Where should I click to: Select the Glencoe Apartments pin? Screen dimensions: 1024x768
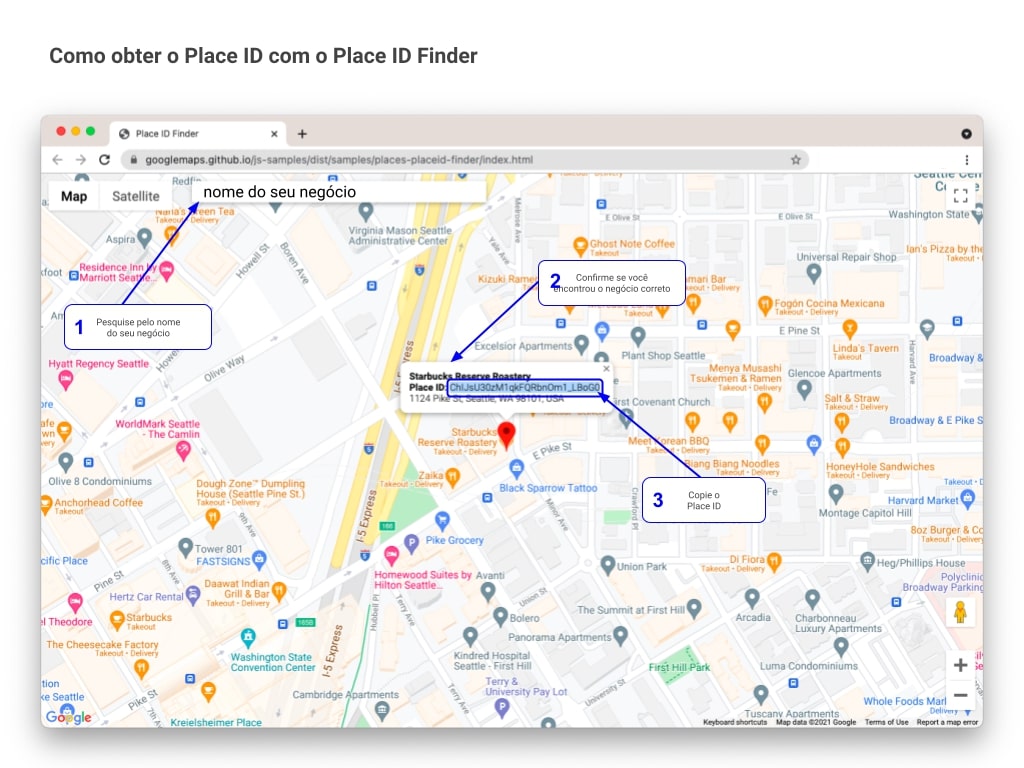(805, 389)
